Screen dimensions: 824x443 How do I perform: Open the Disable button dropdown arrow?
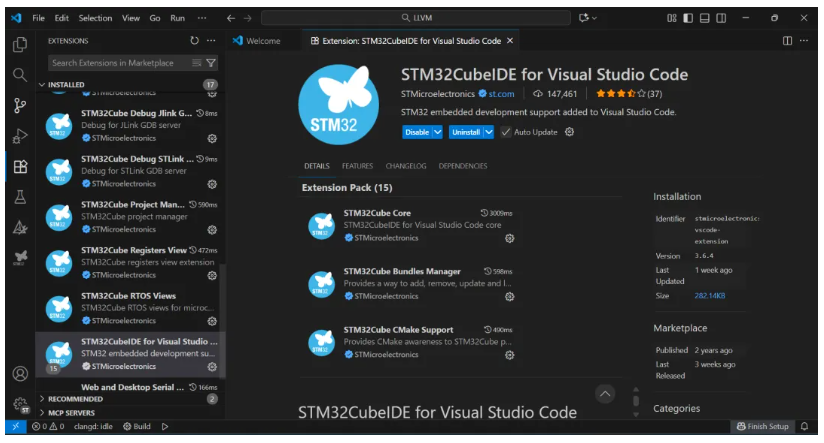437,132
